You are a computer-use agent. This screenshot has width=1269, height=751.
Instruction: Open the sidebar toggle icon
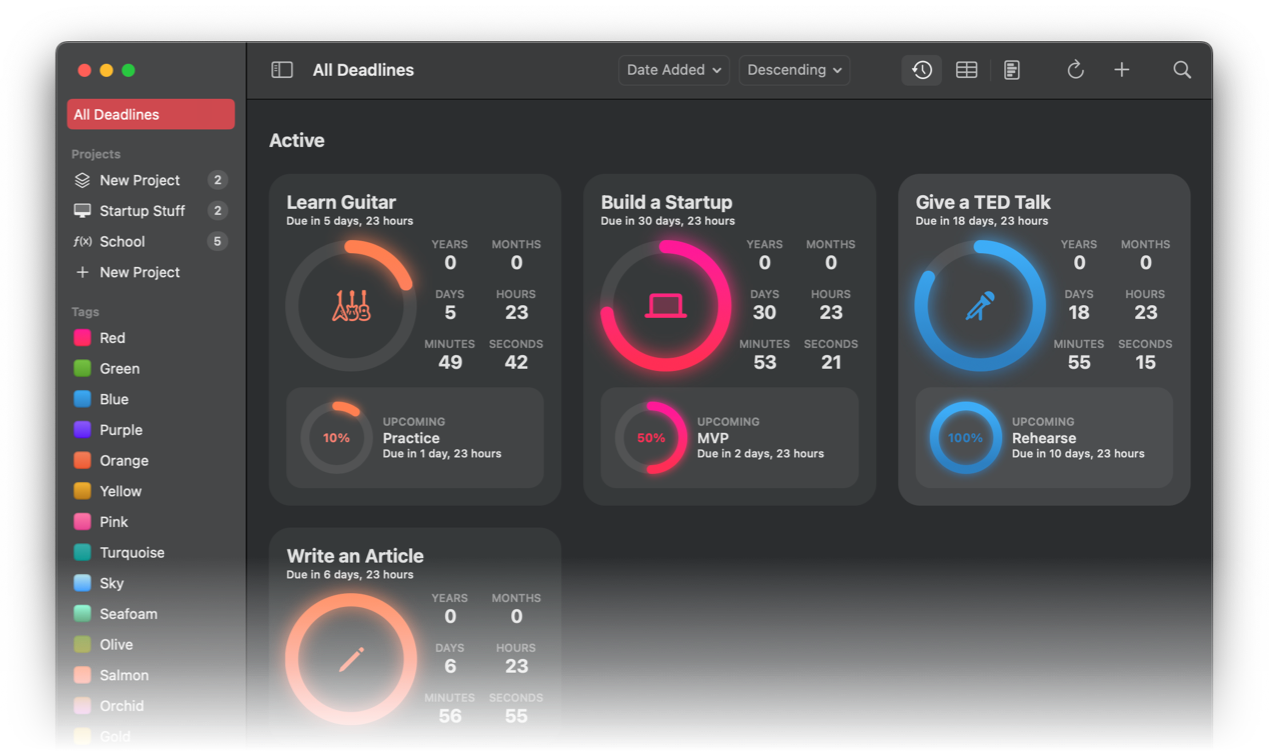(x=281, y=69)
